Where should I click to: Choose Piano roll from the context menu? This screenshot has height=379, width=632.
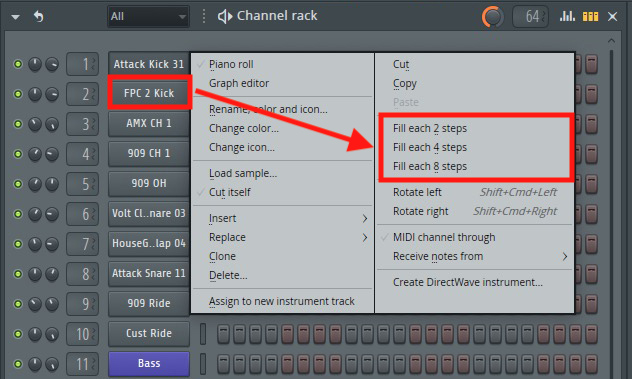point(231,65)
